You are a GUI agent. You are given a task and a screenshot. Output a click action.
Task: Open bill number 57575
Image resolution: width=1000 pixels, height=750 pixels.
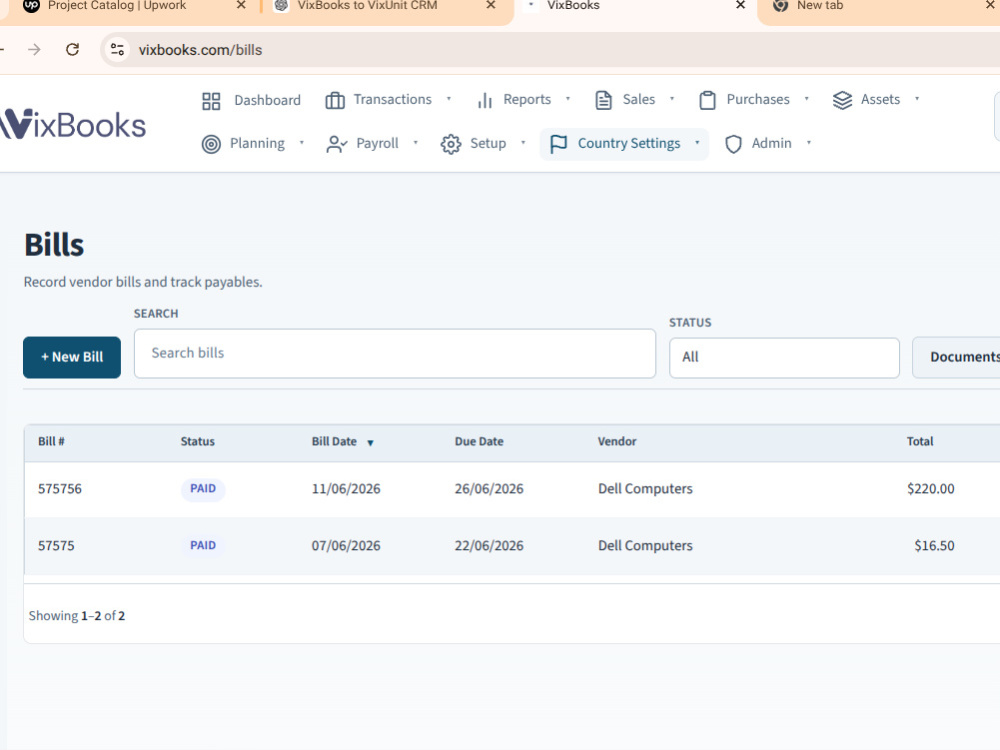56,546
